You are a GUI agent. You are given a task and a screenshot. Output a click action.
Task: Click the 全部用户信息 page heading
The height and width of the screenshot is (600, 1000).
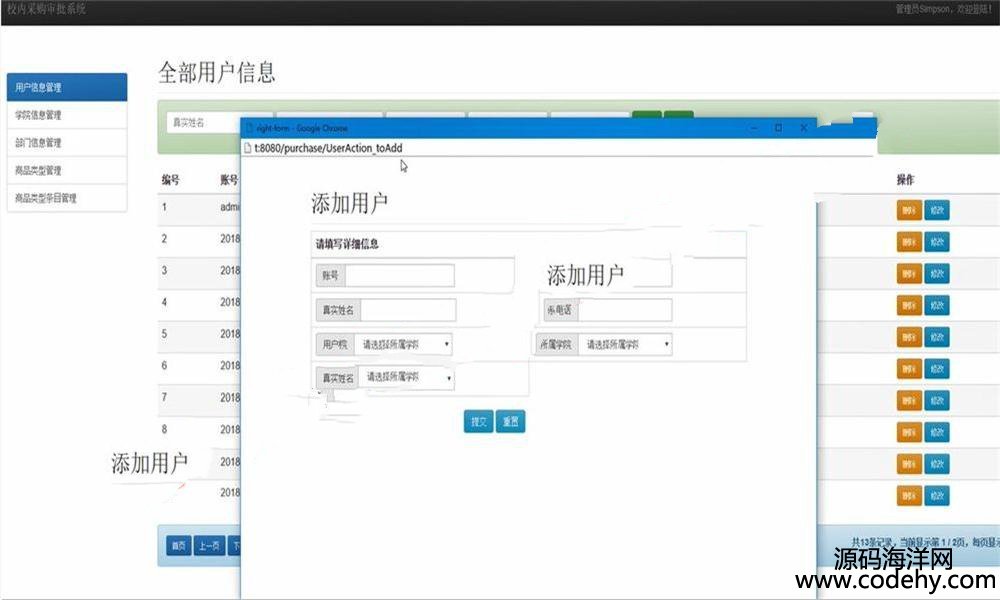pos(216,72)
